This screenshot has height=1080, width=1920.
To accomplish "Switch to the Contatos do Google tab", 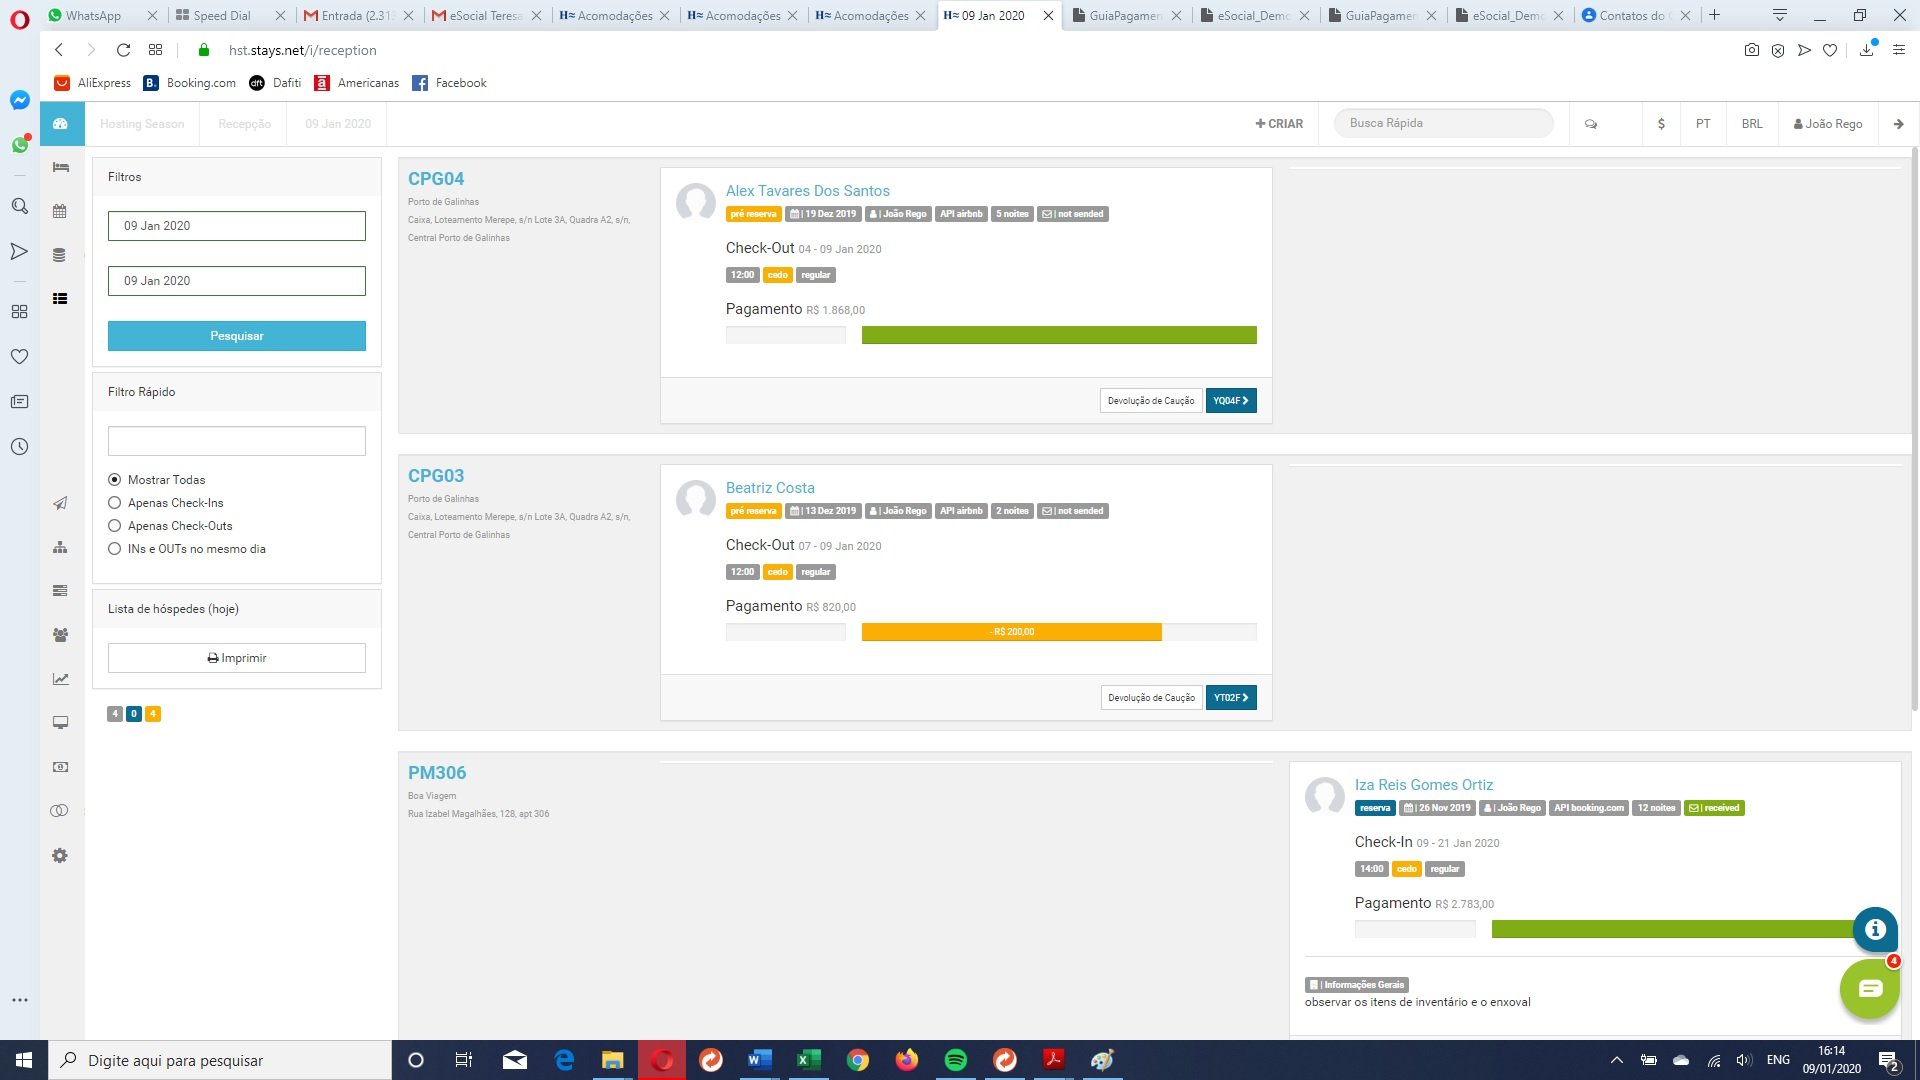I will click(1633, 15).
